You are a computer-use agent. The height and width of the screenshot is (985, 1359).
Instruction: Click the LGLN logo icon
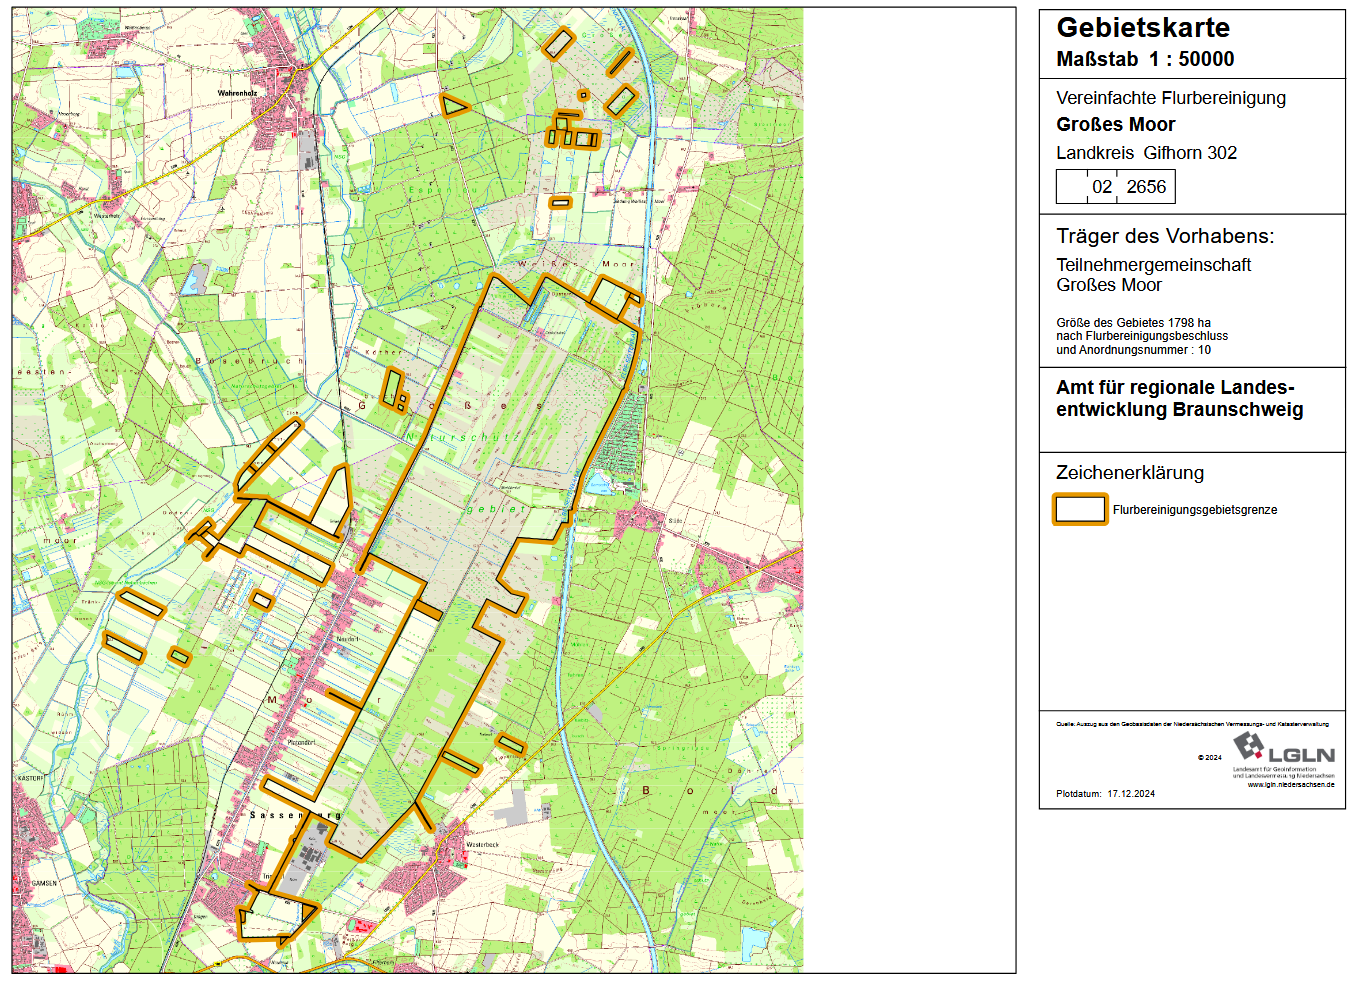point(1248,745)
